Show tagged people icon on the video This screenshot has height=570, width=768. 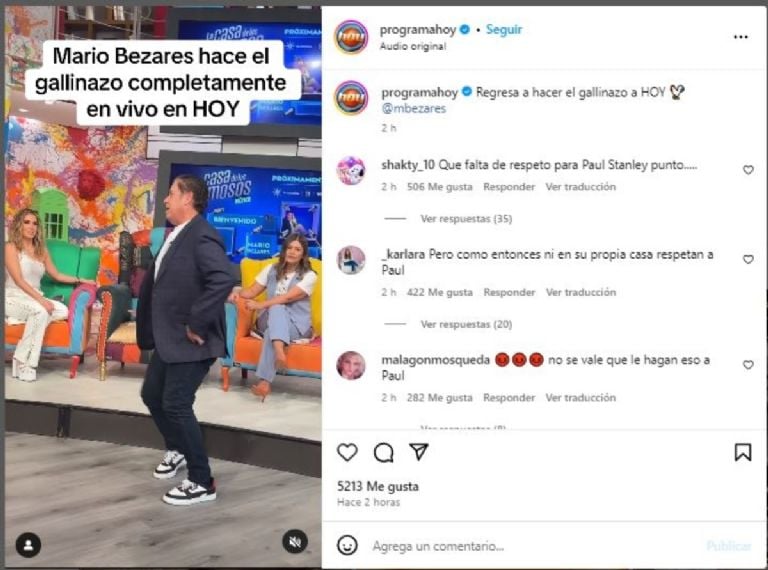point(28,545)
